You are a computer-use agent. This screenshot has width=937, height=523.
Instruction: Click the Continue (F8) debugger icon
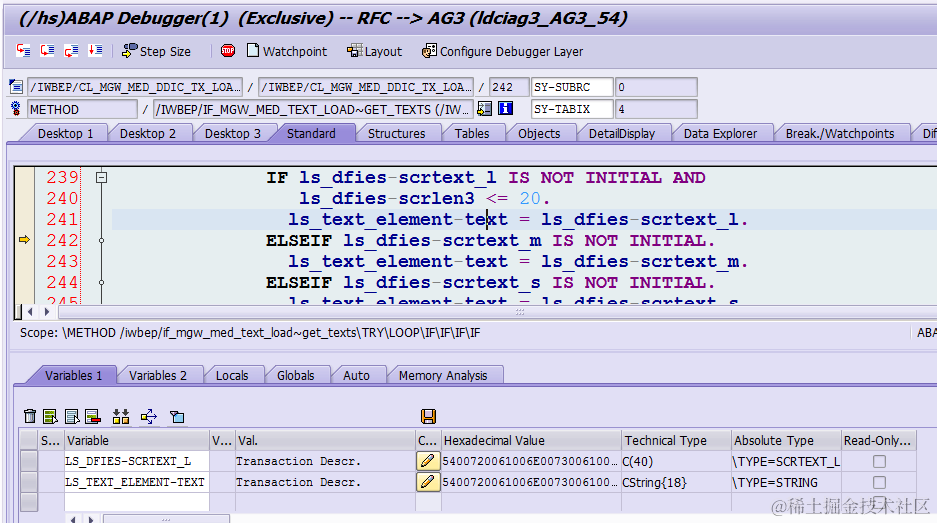pyautogui.click(x=95, y=51)
